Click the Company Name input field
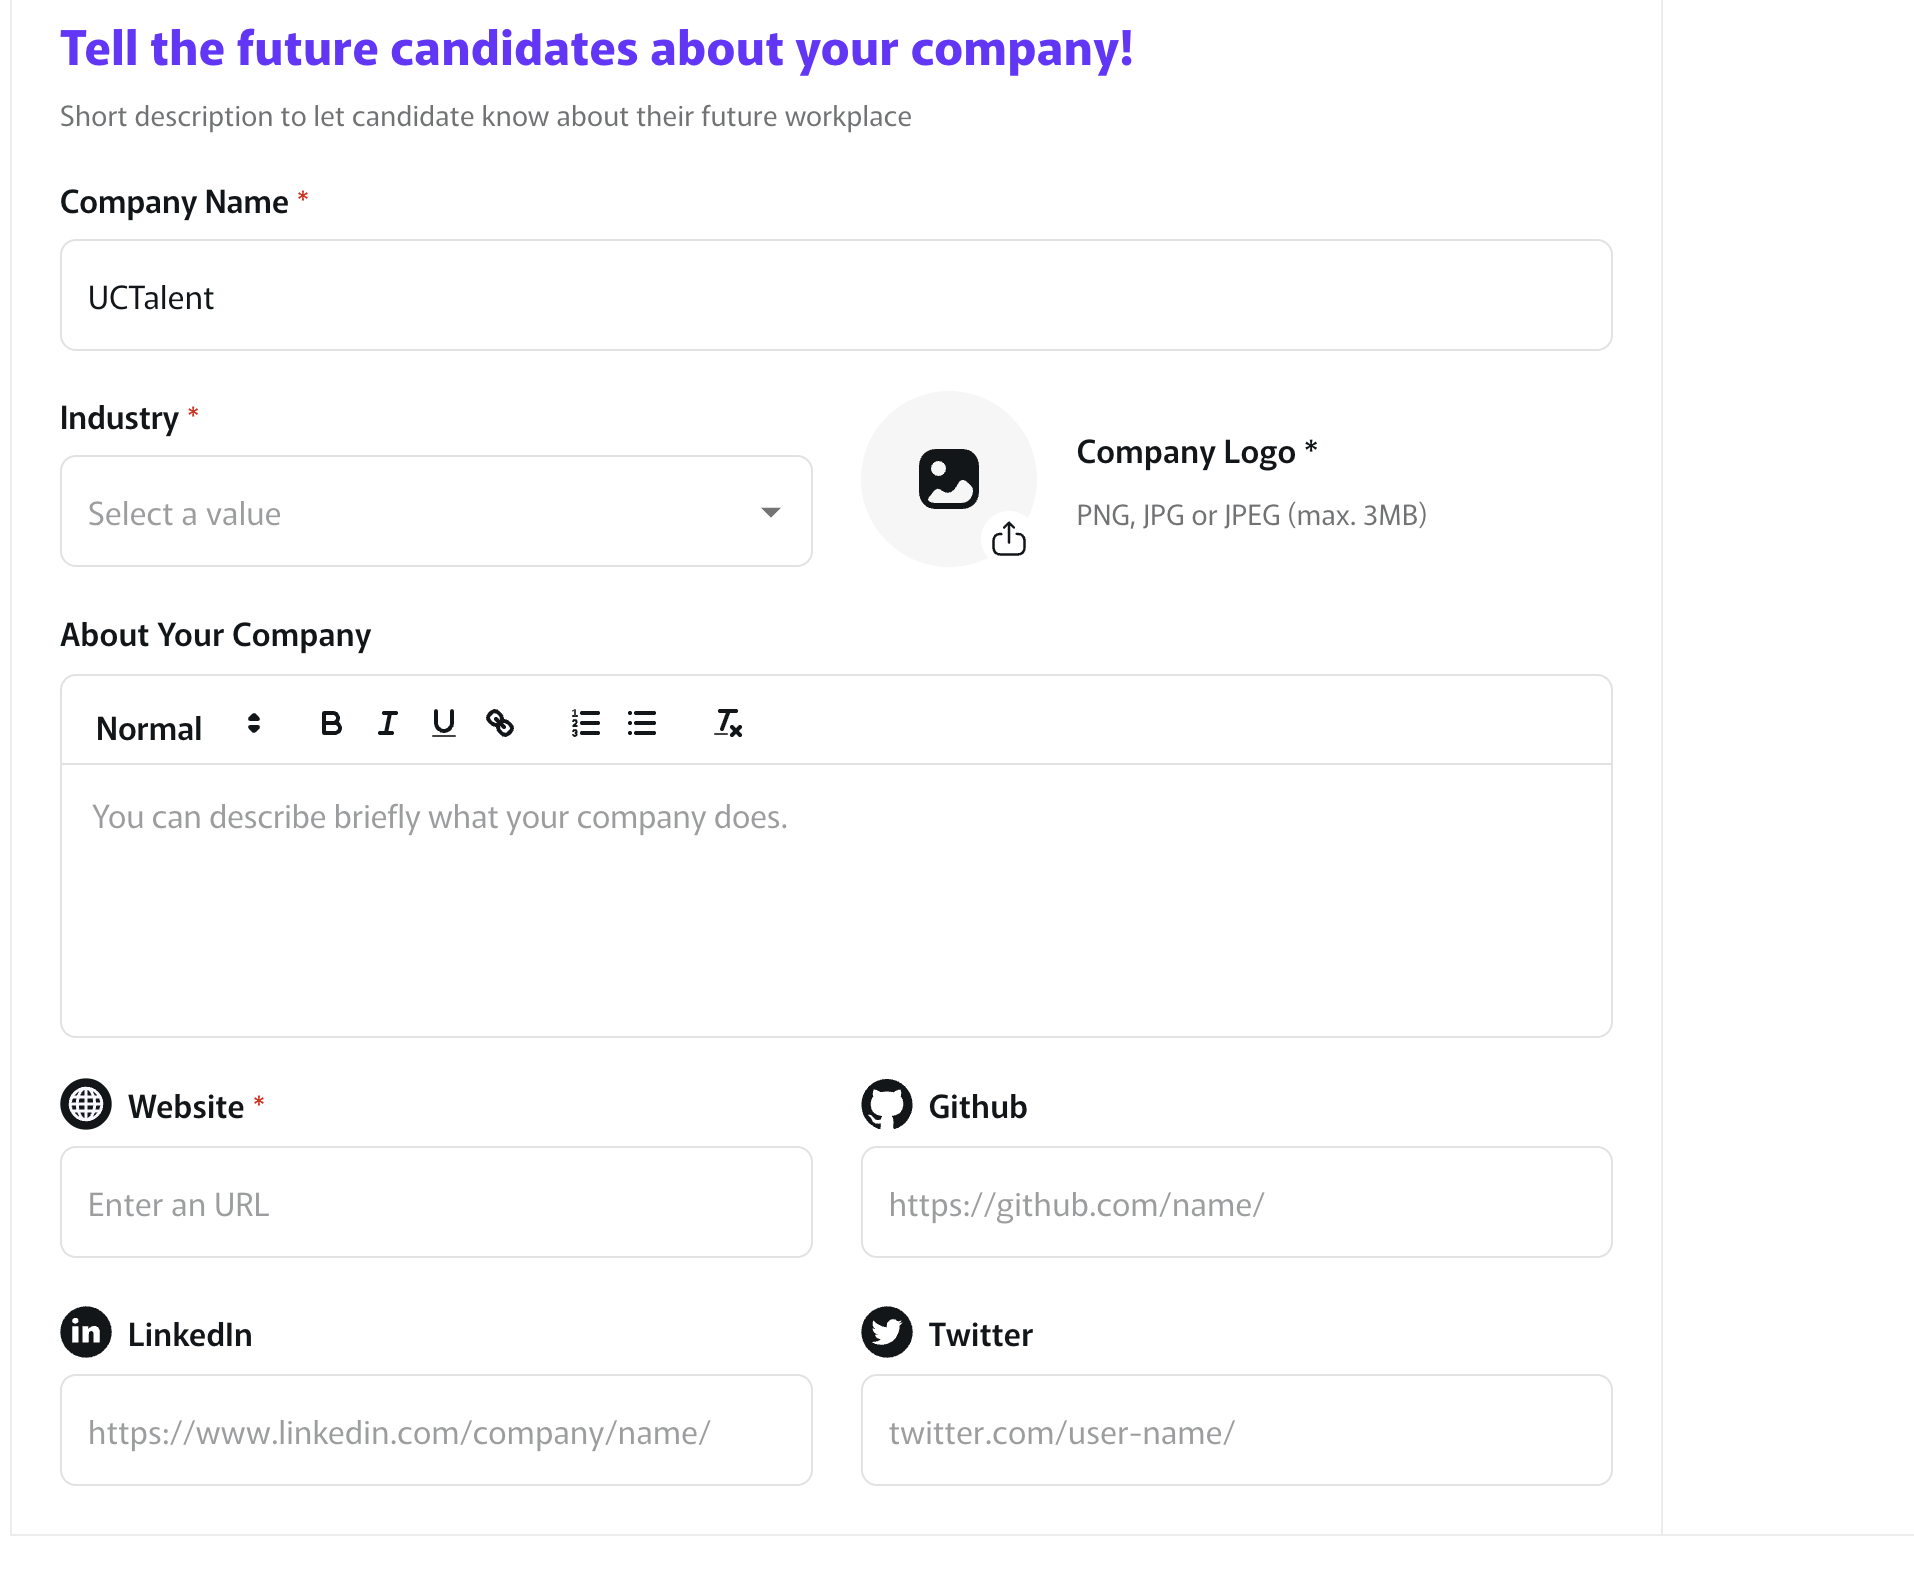This screenshot has height=1576, width=1914. click(836, 296)
